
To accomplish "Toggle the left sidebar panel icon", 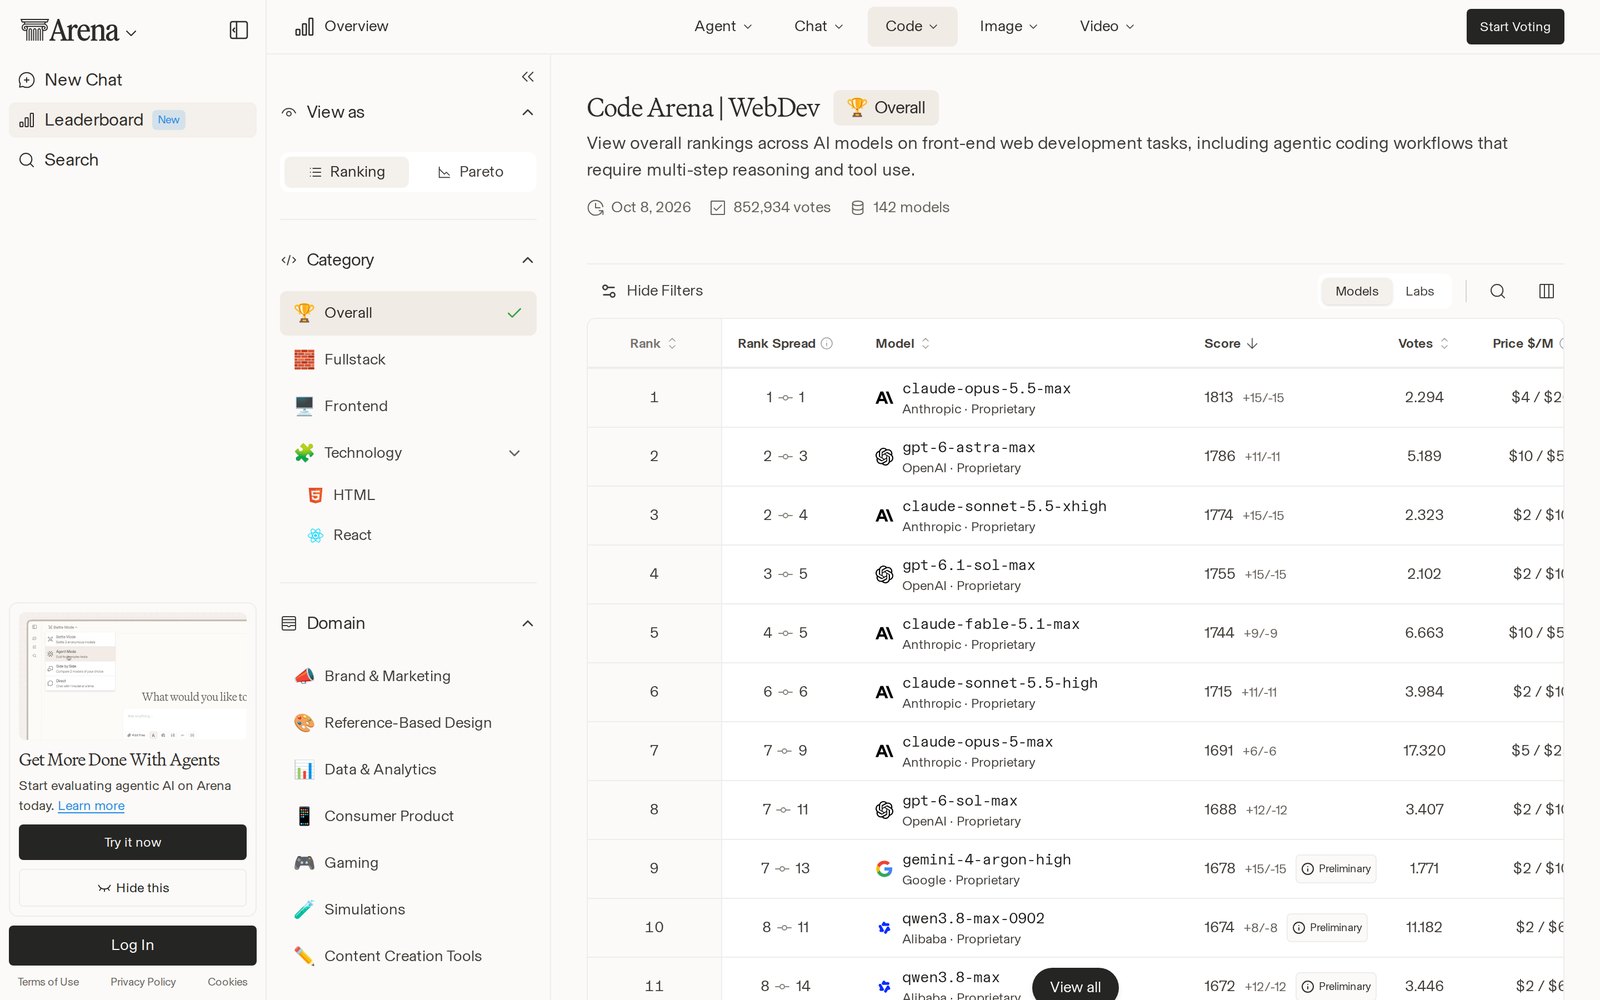I will point(238,30).
